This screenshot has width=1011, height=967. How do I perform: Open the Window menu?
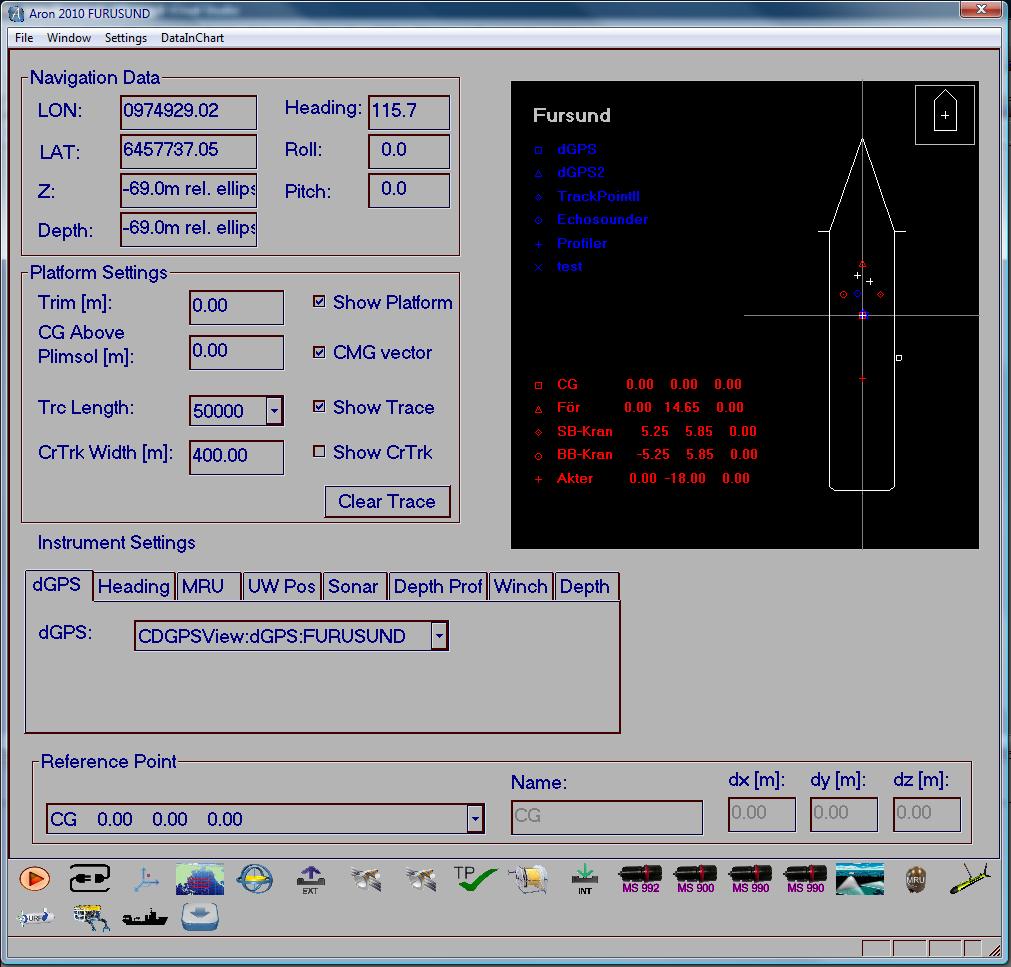pos(69,37)
